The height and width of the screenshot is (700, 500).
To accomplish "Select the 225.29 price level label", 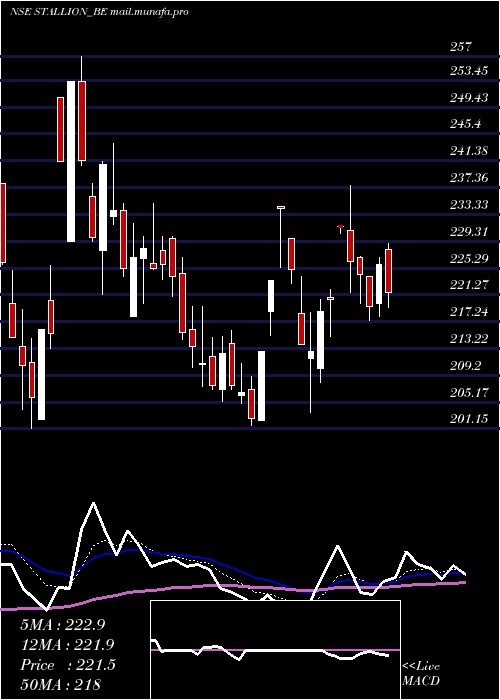I will [469, 258].
